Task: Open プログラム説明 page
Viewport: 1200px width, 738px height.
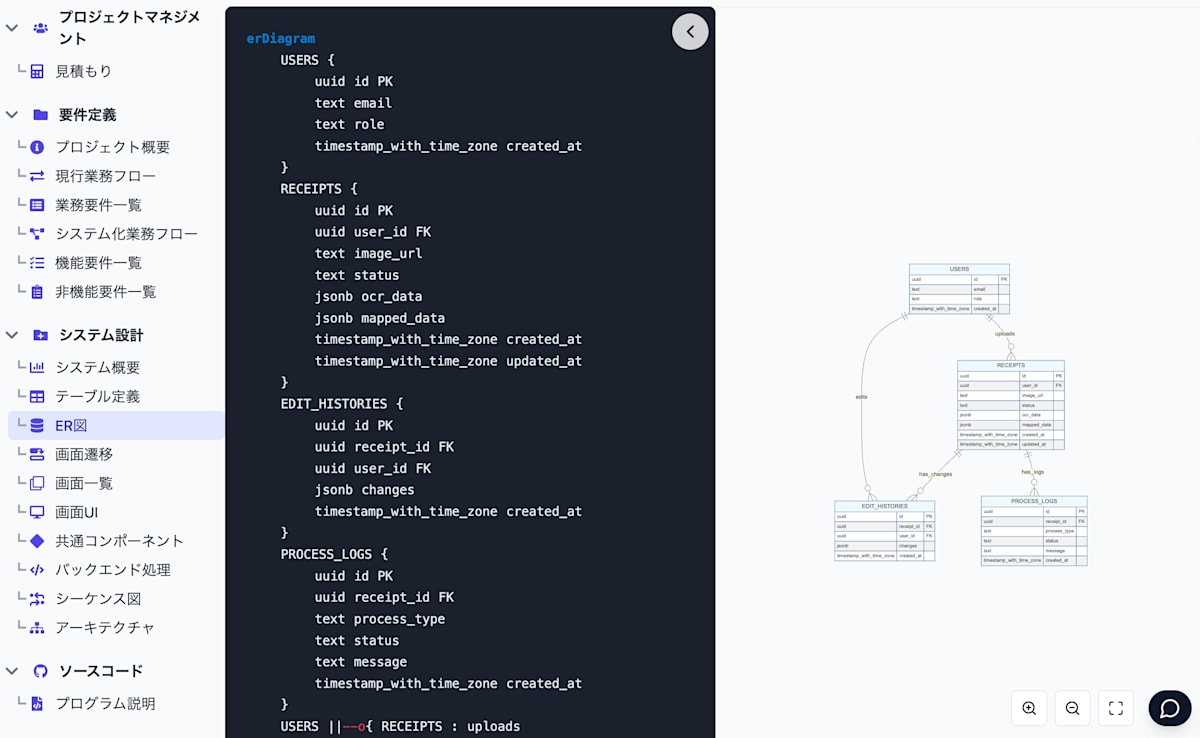Action: click(x=105, y=703)
